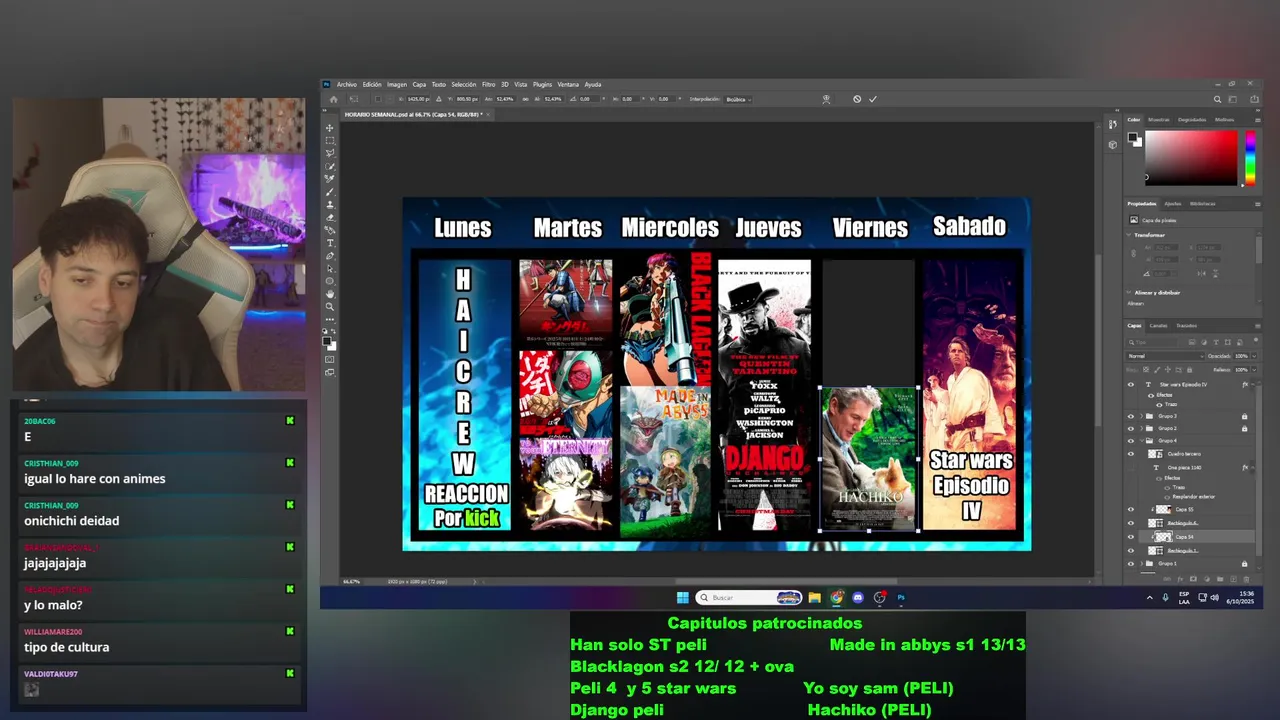Select the One piece 1140 text layer

(x=1184, y=467)
